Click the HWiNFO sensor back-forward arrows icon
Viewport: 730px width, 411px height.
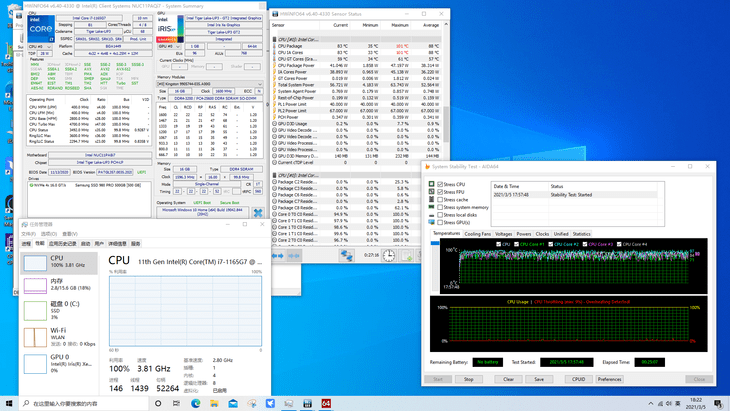coord(279,256)
